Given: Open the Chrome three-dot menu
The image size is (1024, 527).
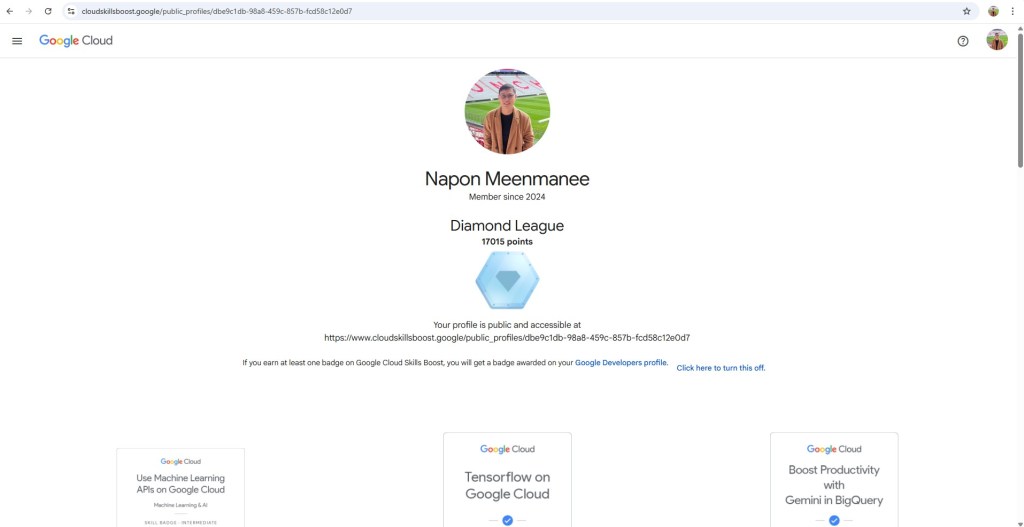Looking at the screenshot, I should (1013, 11).
